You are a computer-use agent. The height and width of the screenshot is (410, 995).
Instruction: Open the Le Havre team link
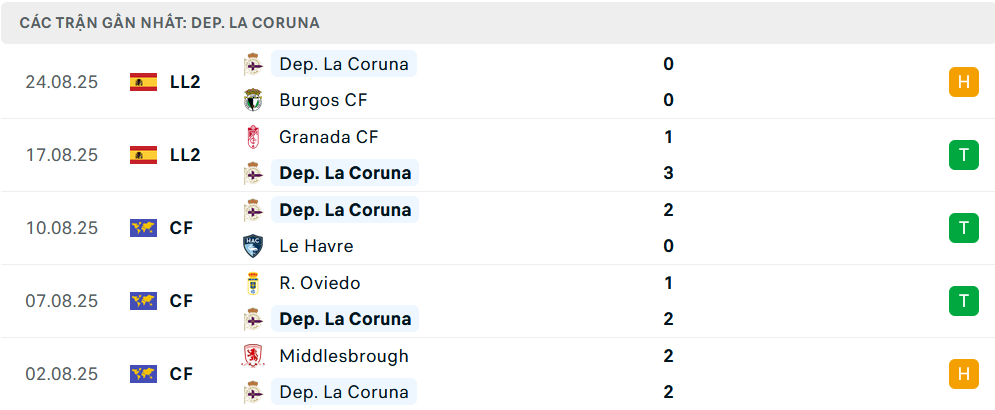coord(316,246)
